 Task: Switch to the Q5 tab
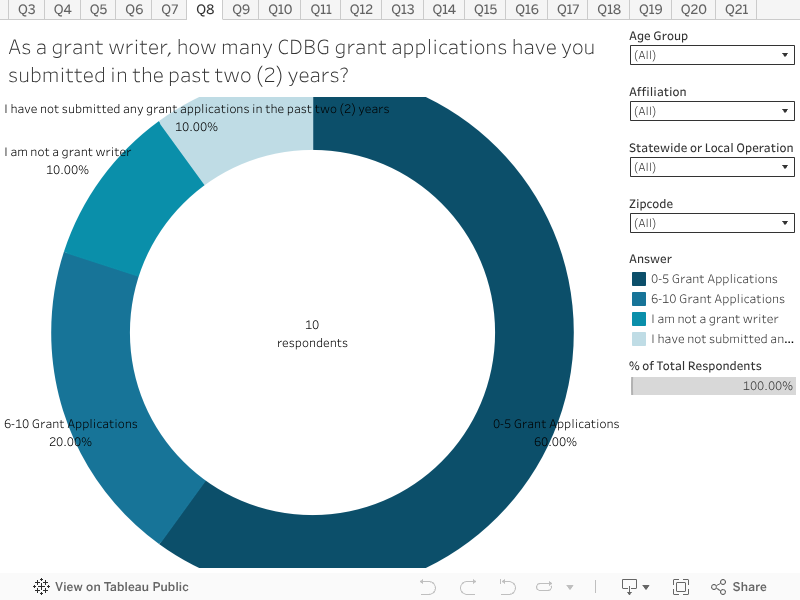pyautogui.click(x=98, y=9)
